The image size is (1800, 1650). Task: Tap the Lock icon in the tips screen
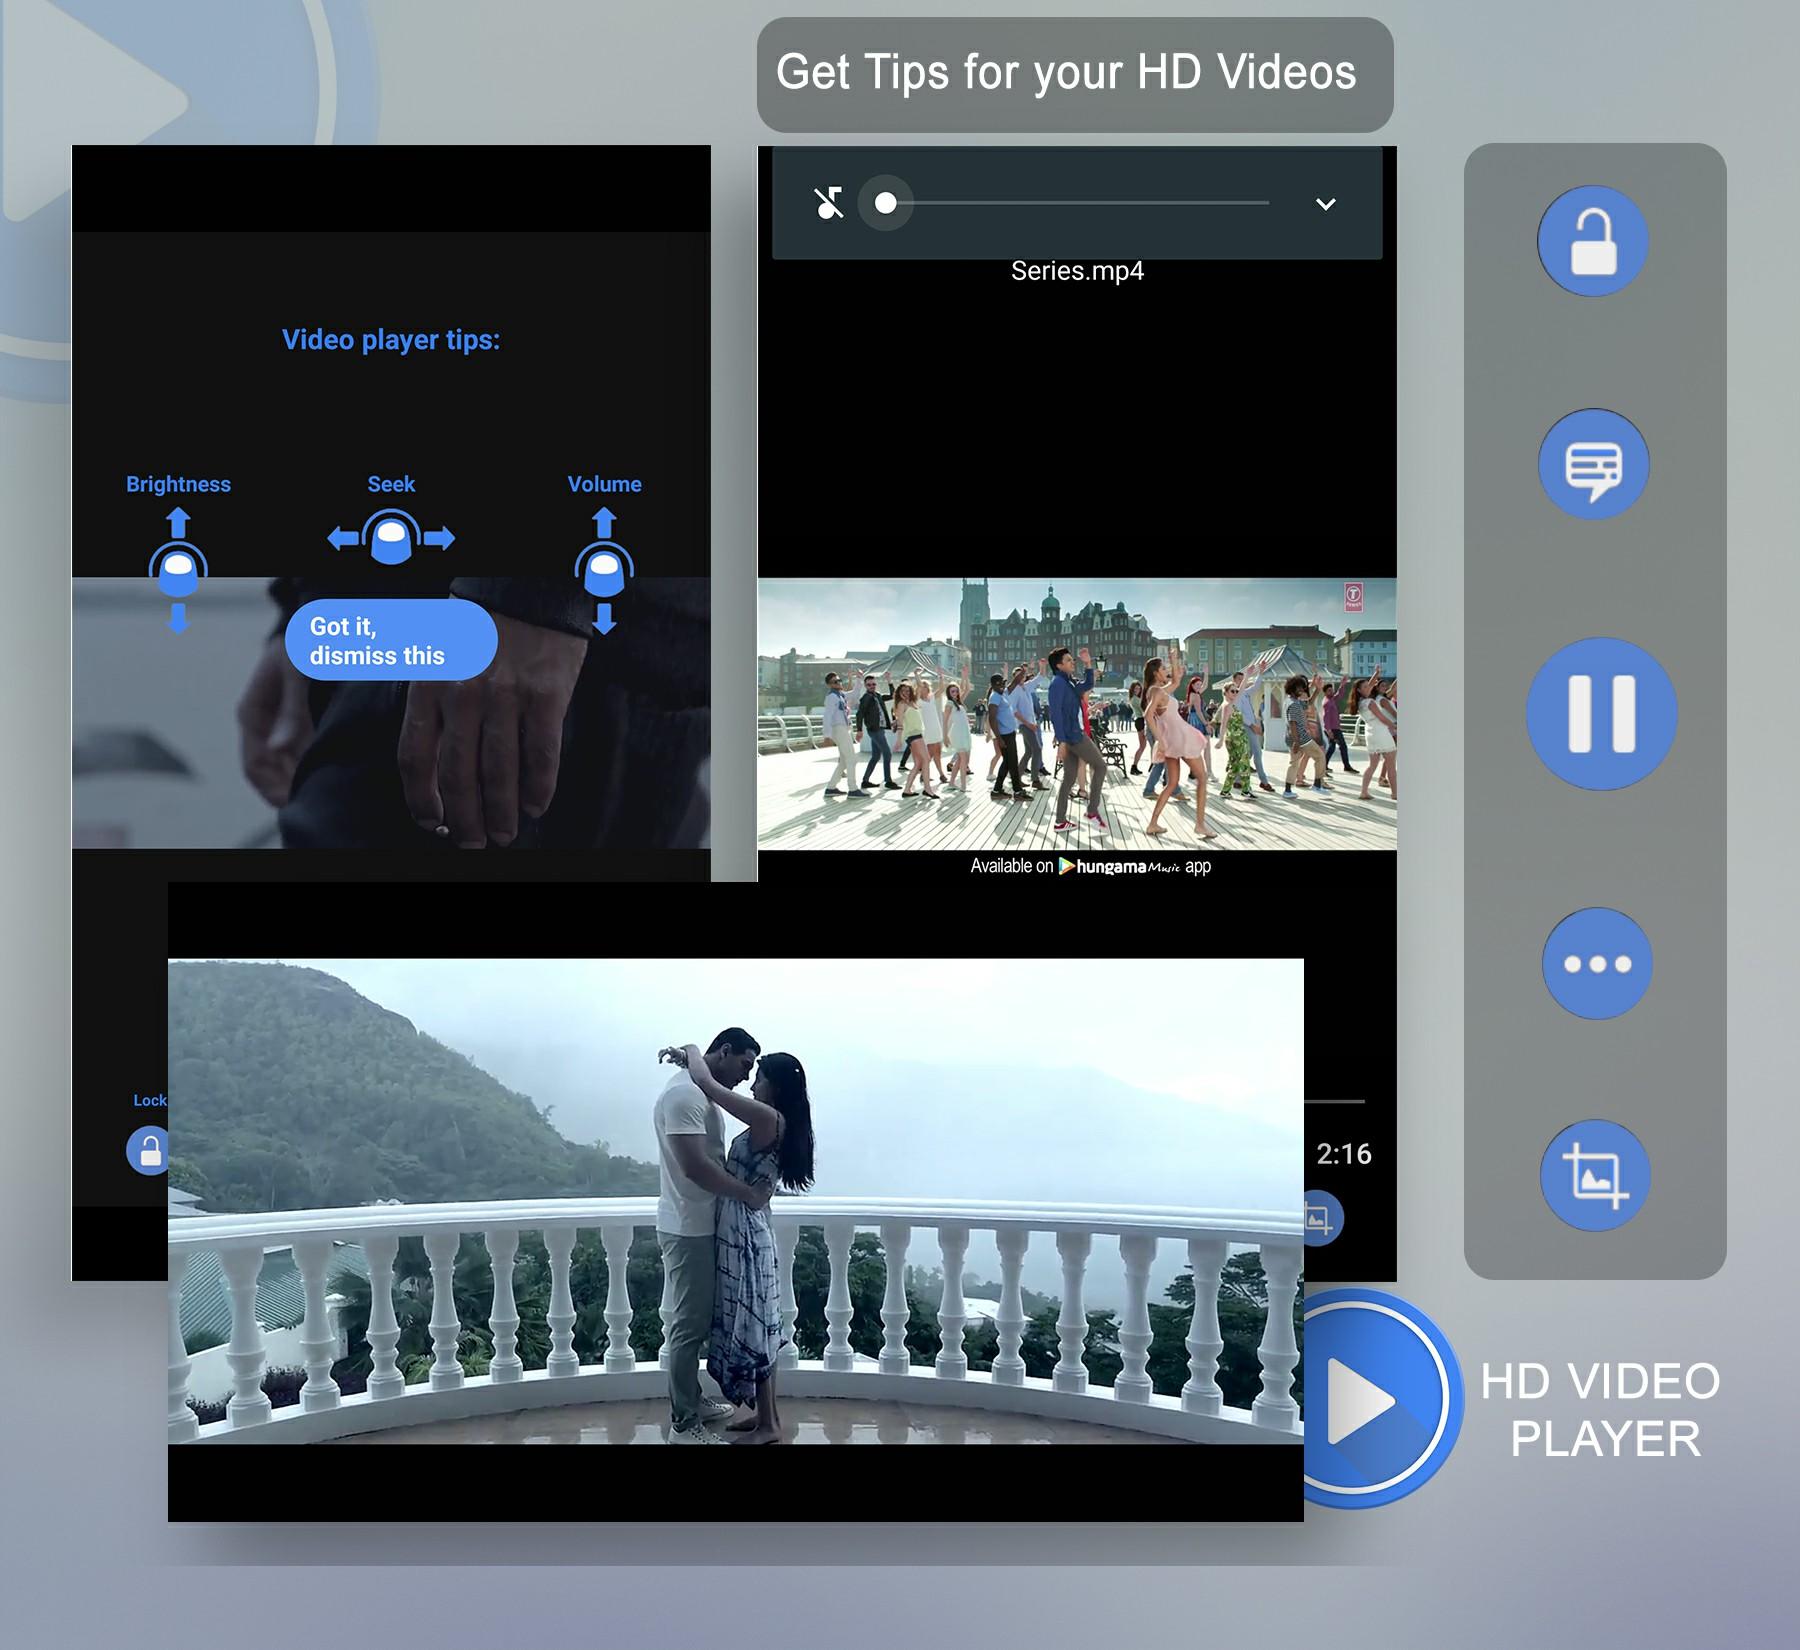(150, 1150)
